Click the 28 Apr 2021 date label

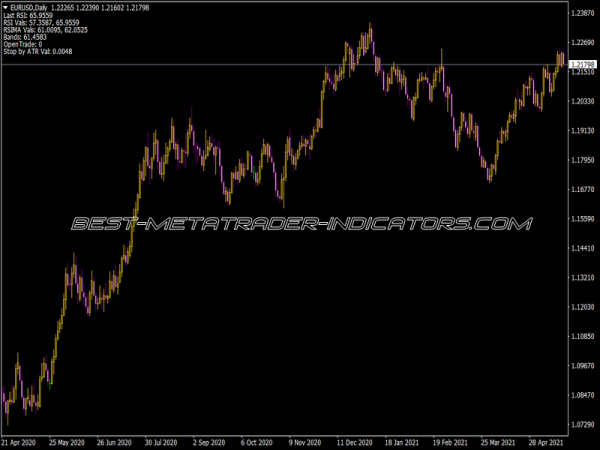click(546, 441)
